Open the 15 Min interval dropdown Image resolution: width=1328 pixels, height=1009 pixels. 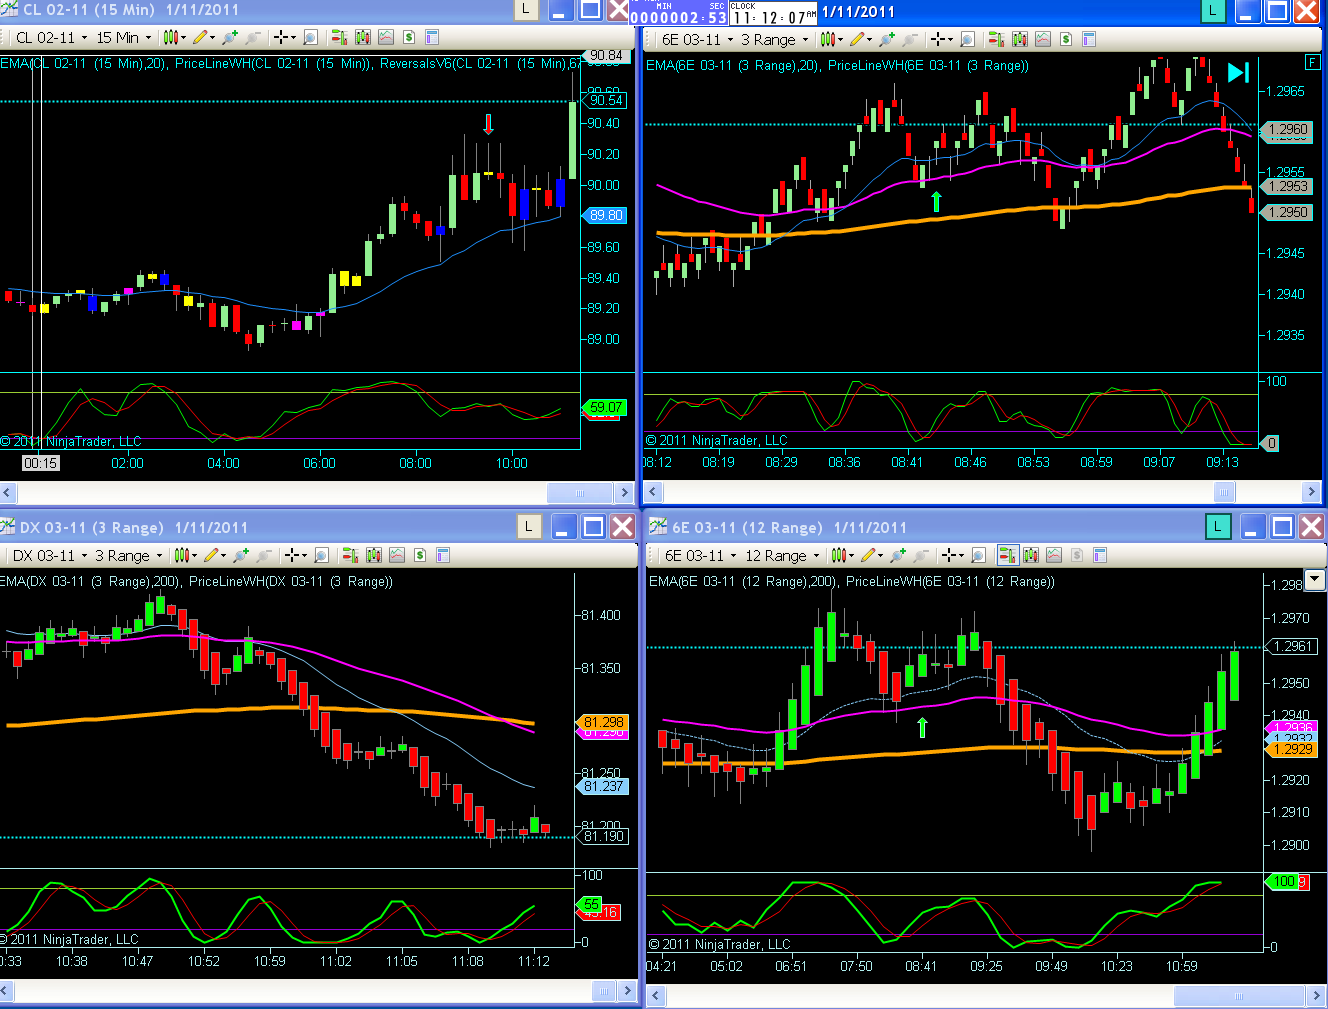123,38
